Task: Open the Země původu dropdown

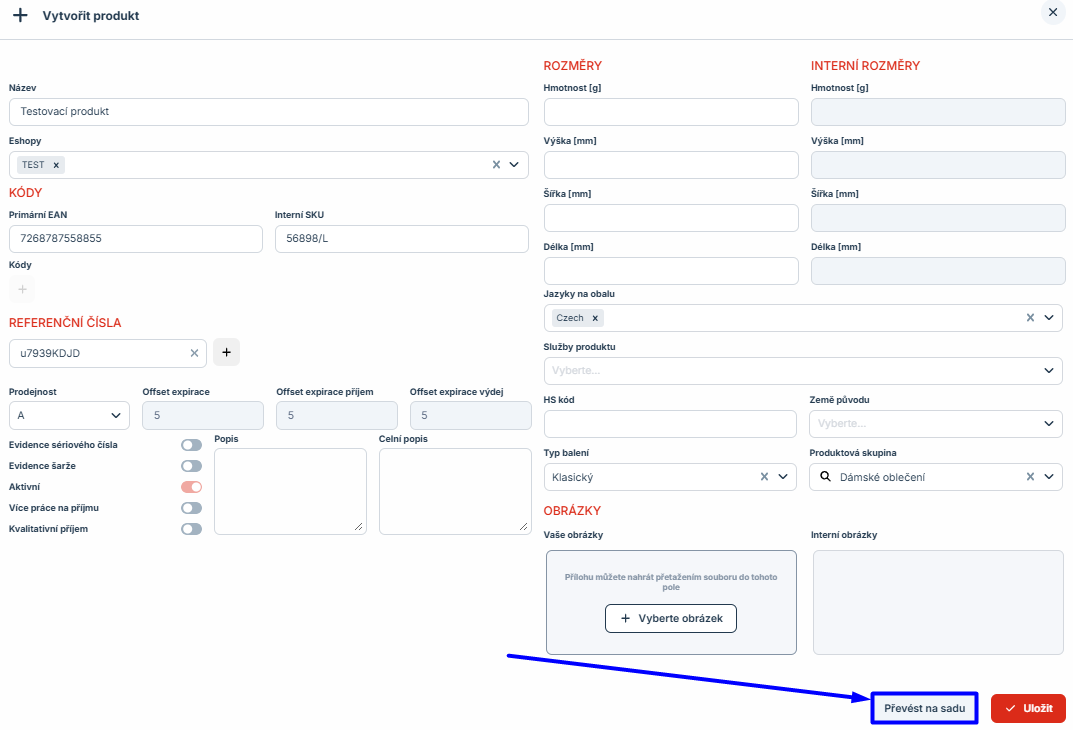Action: [x=935, y=424]
